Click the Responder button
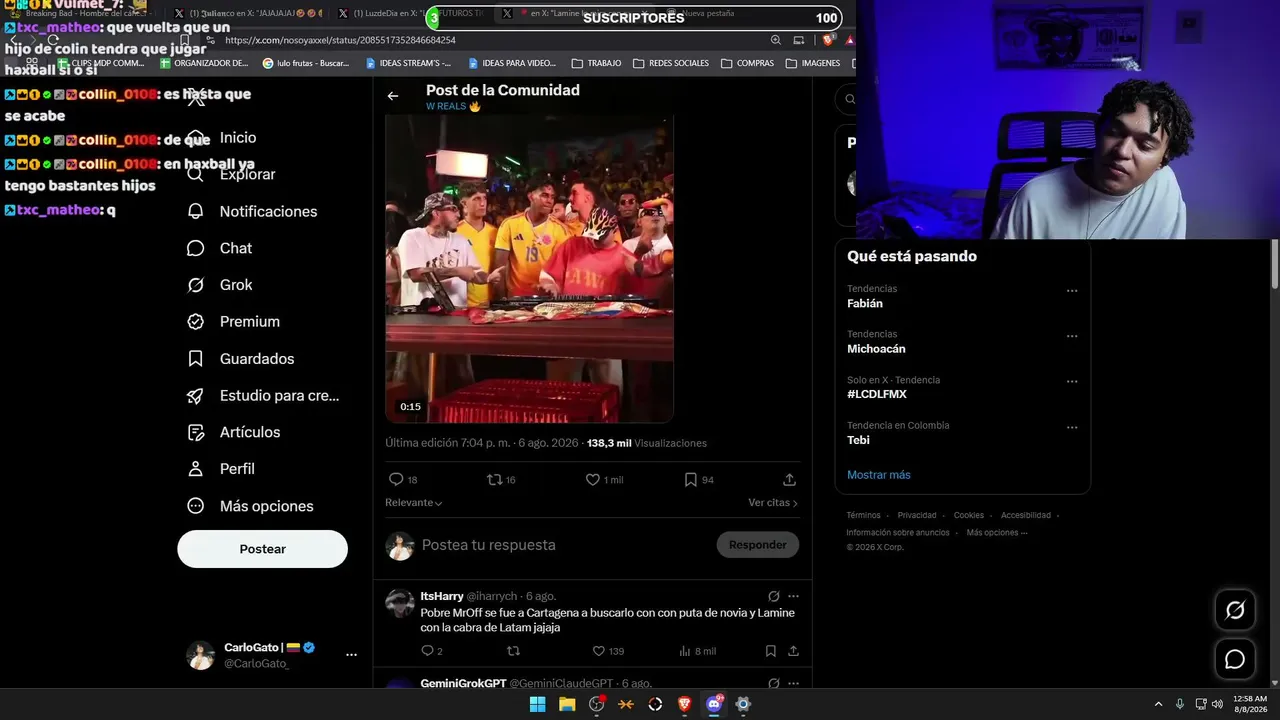 (757, 545)
